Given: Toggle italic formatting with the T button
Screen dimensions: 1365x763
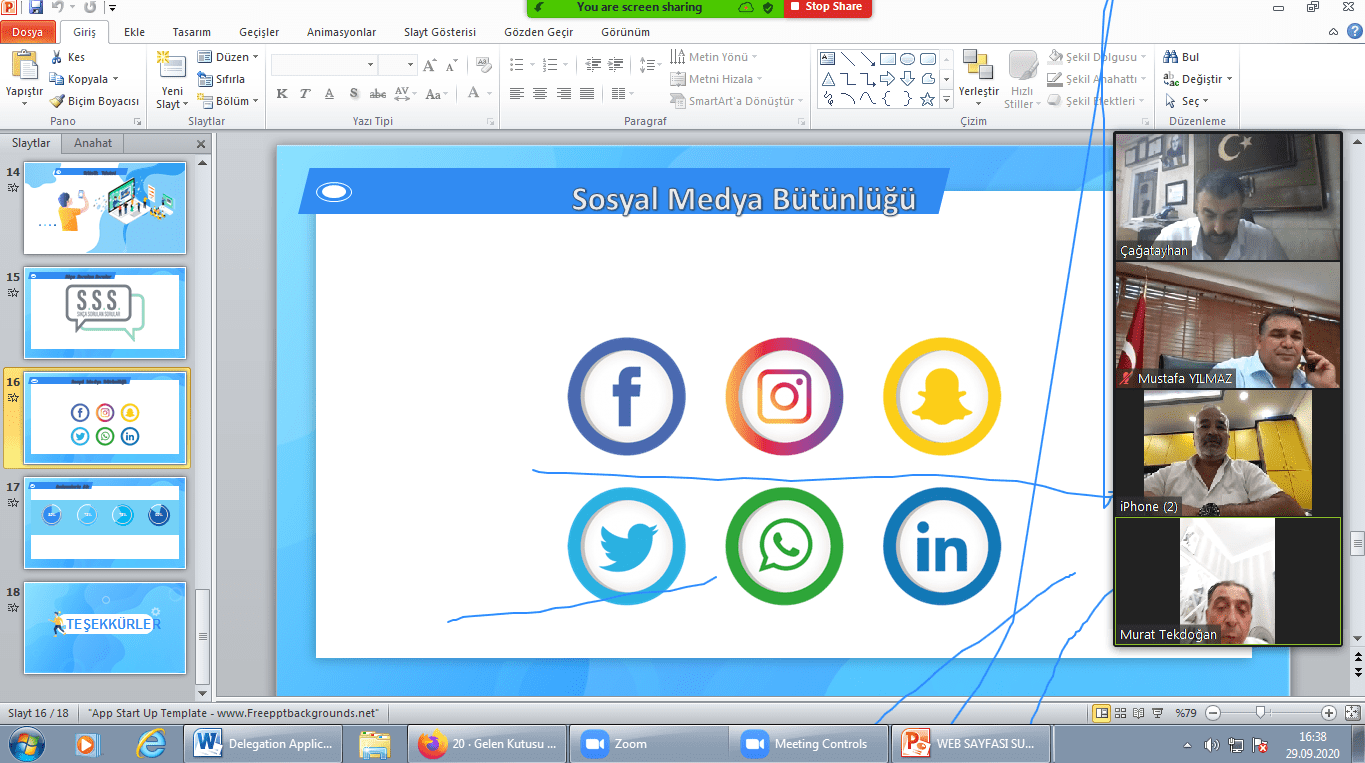Looking at the screenshot, I should pos(305,94).
